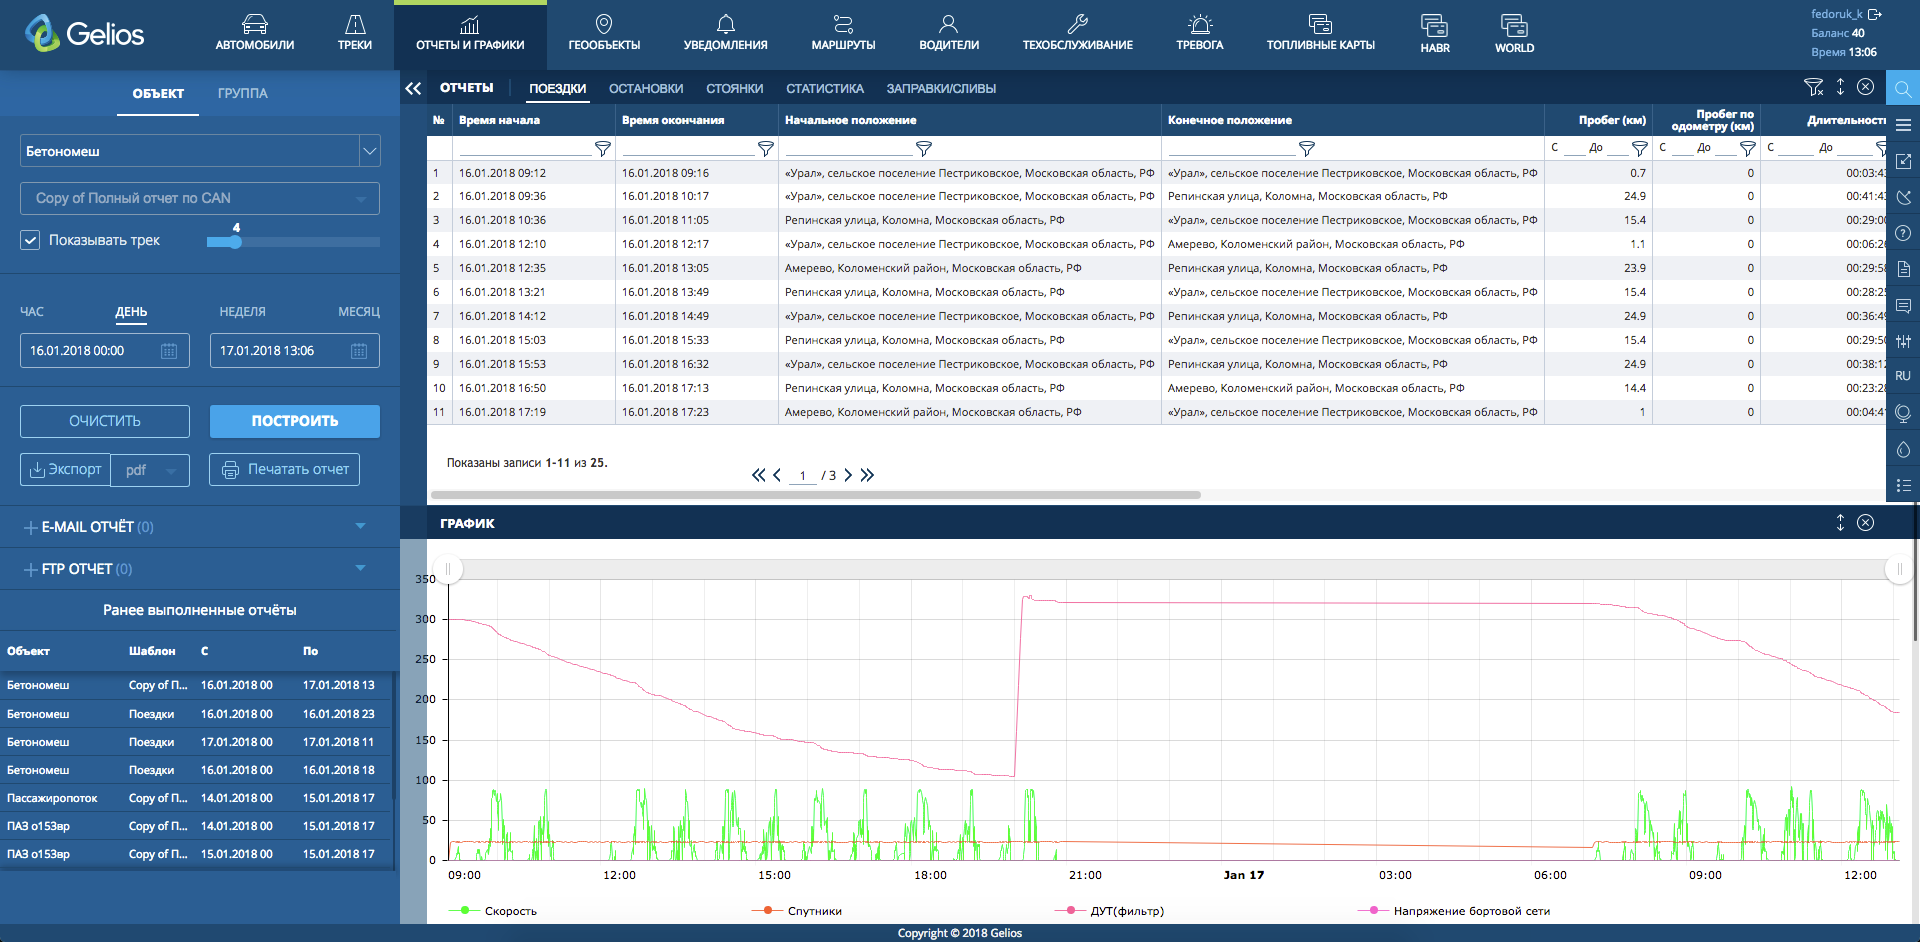
Task: Open the Уведомления bell icon
Action: click(x=725, y=24)
